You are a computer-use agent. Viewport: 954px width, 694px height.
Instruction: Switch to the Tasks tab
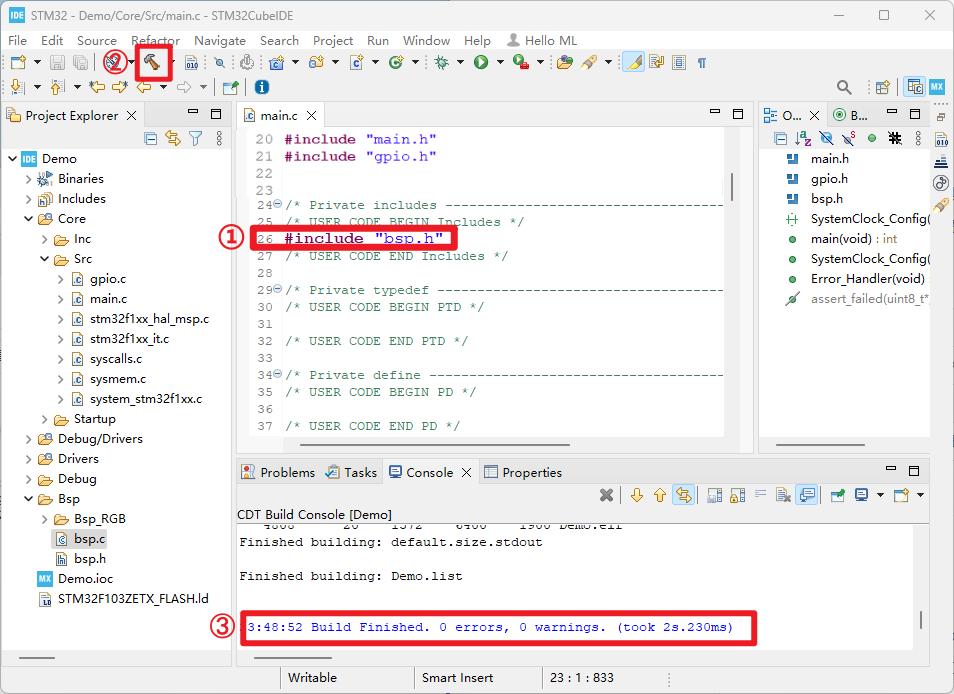point(351,473)
